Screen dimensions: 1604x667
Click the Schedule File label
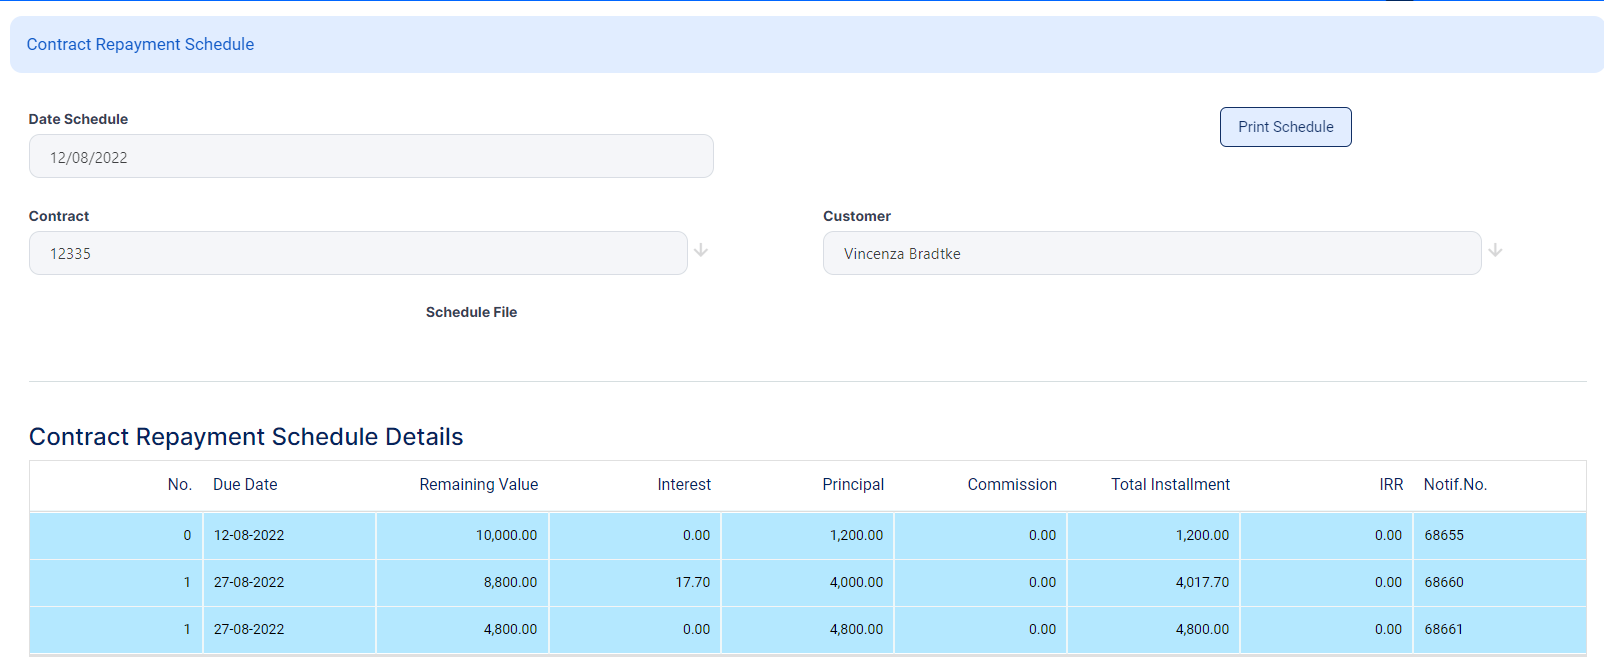coord(471,313)
